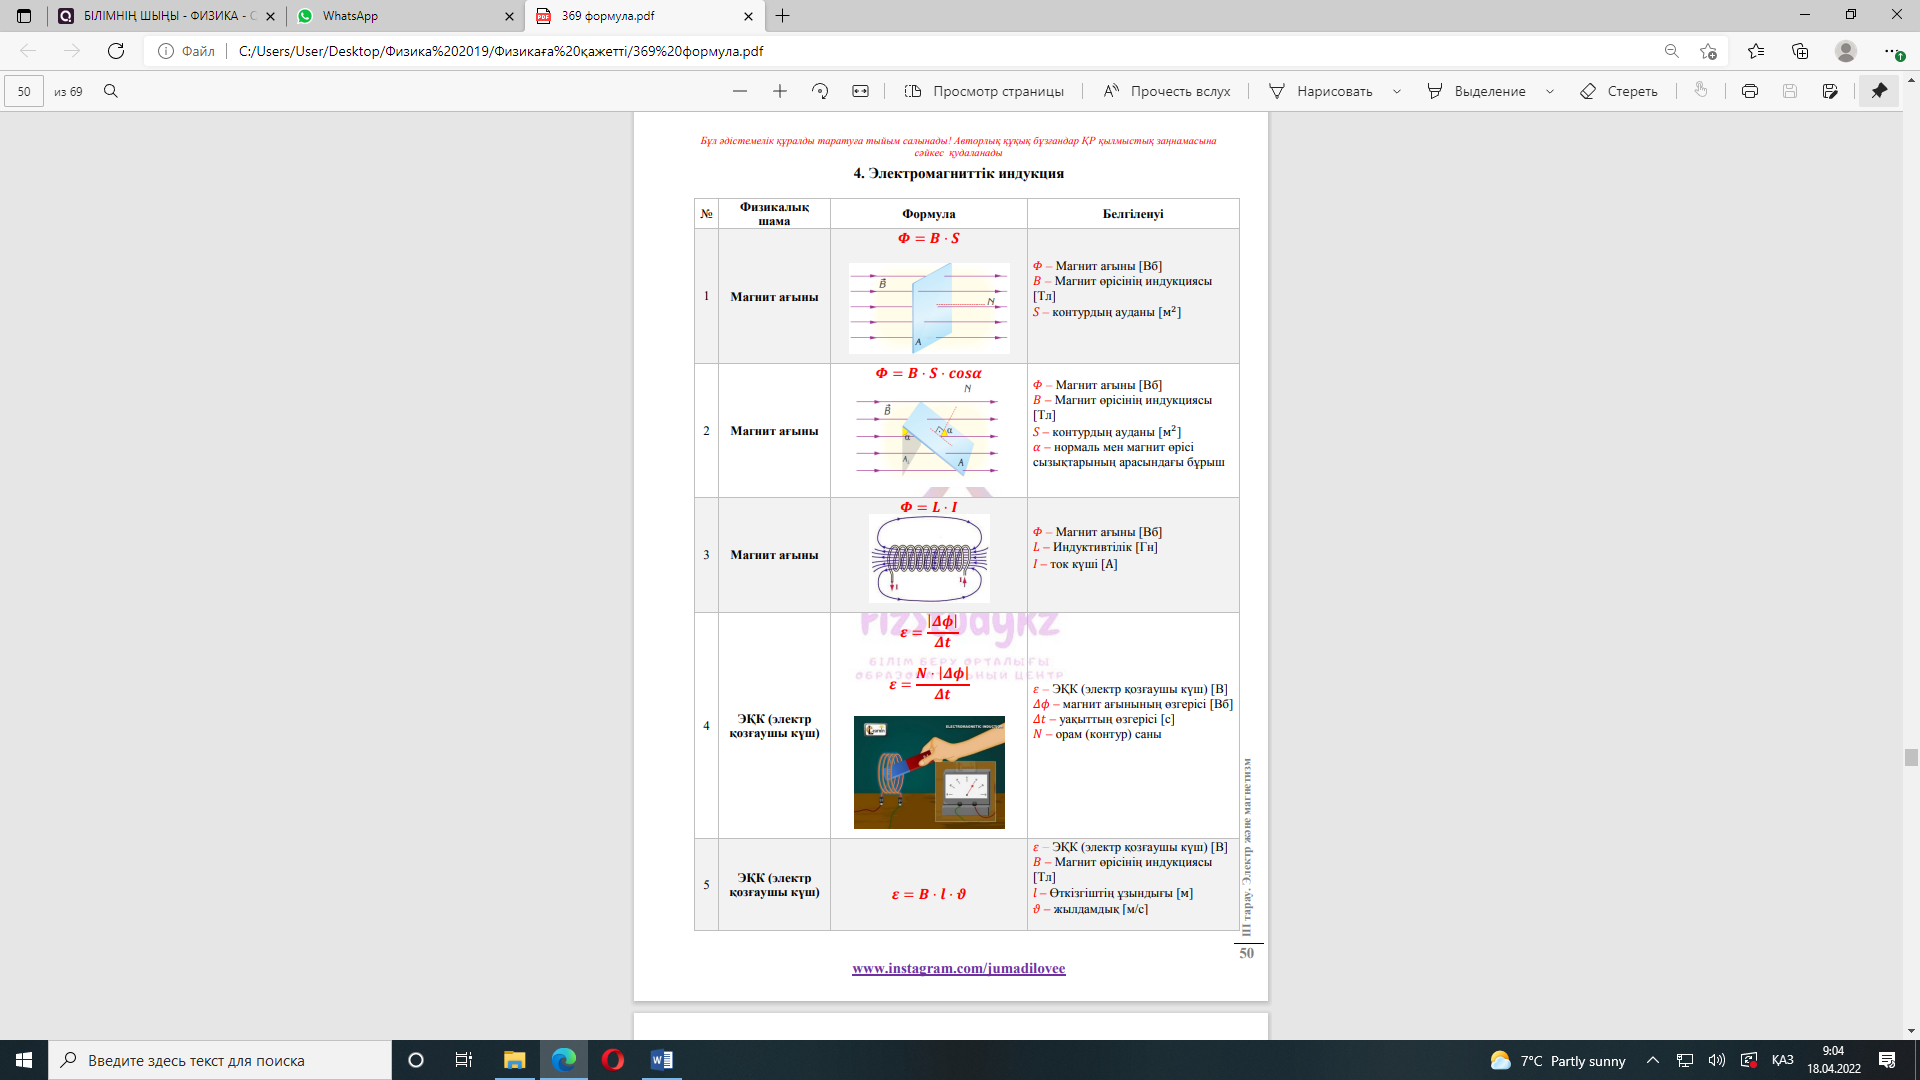The height and width of the screenshot is (1080, 1920).
Task: Click the page number input field
Action: [24, 91]
